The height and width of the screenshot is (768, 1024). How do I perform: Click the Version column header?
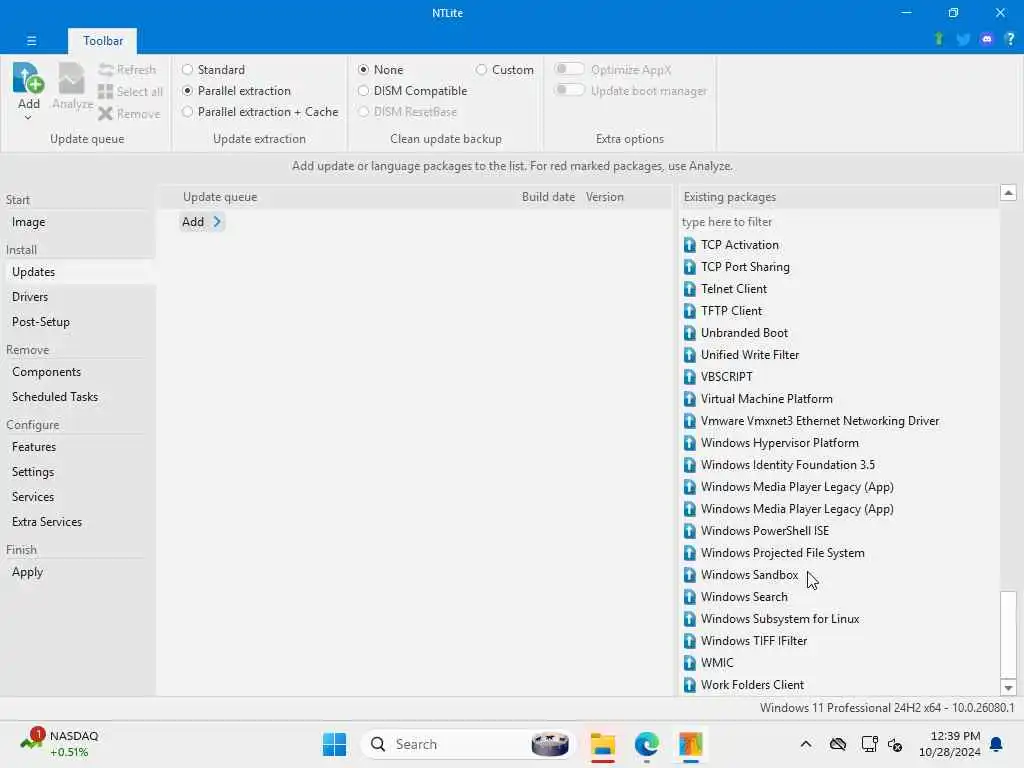click(x=605, y=197)
